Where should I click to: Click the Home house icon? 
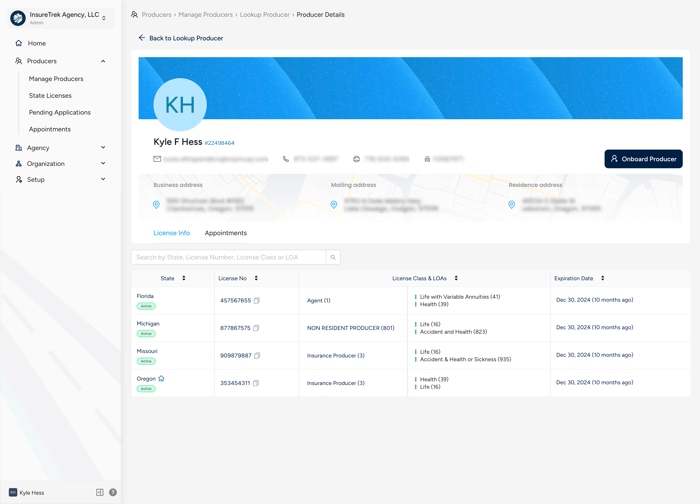point(19,43)
